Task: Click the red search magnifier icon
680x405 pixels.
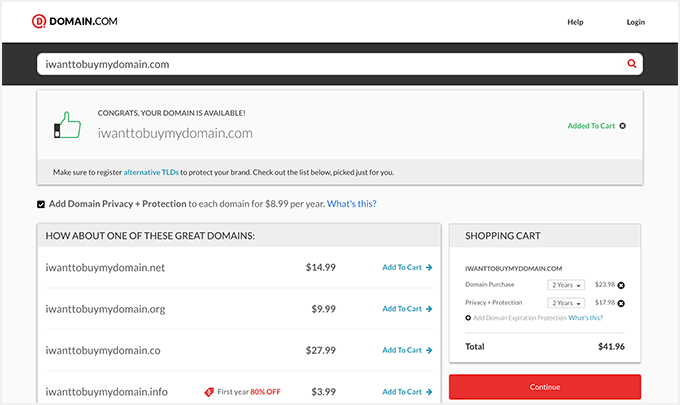Action: click(x=631, y=64)
